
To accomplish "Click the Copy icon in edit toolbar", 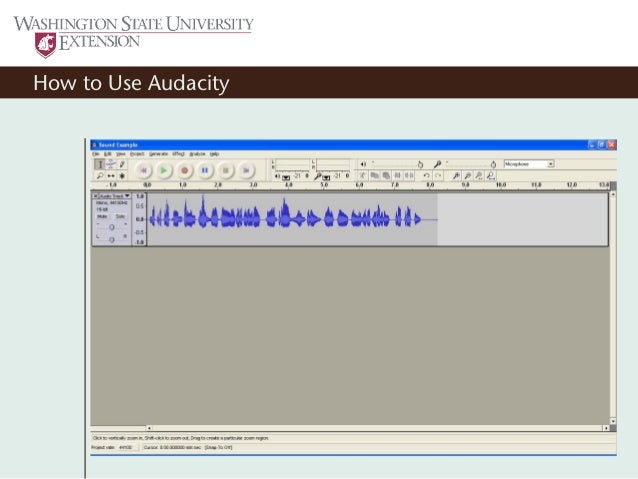I will (x=374, y=175).
